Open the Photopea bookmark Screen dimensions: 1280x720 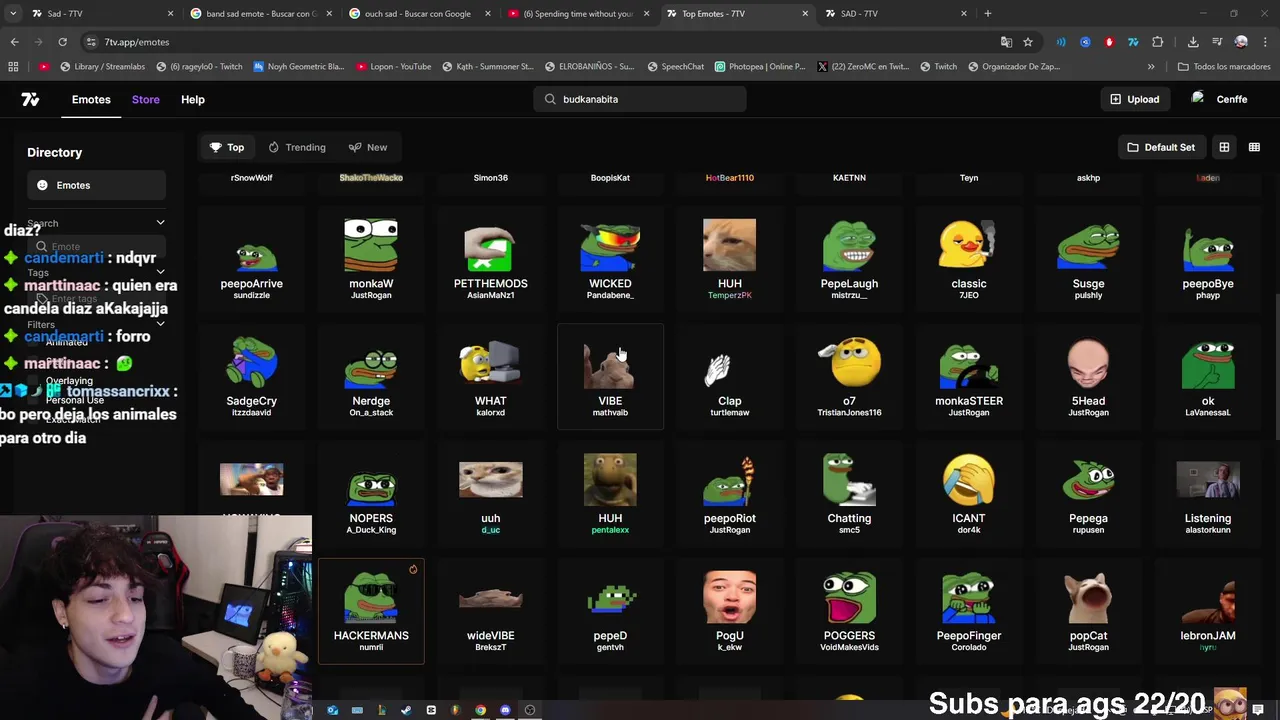(x=760, y=67)
